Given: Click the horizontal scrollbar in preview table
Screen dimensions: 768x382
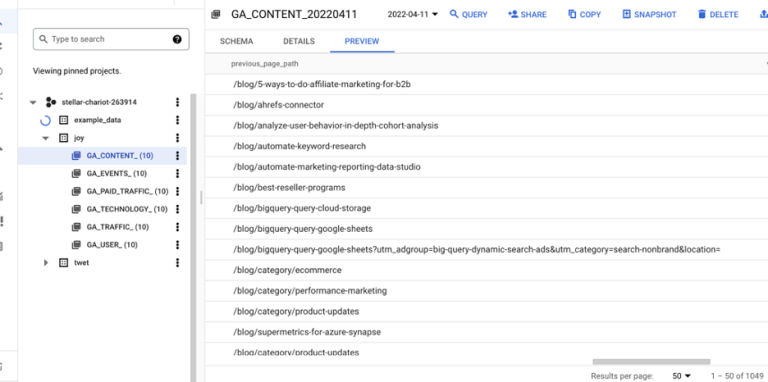Looking at the screenshot, I should tap(651, 362).
